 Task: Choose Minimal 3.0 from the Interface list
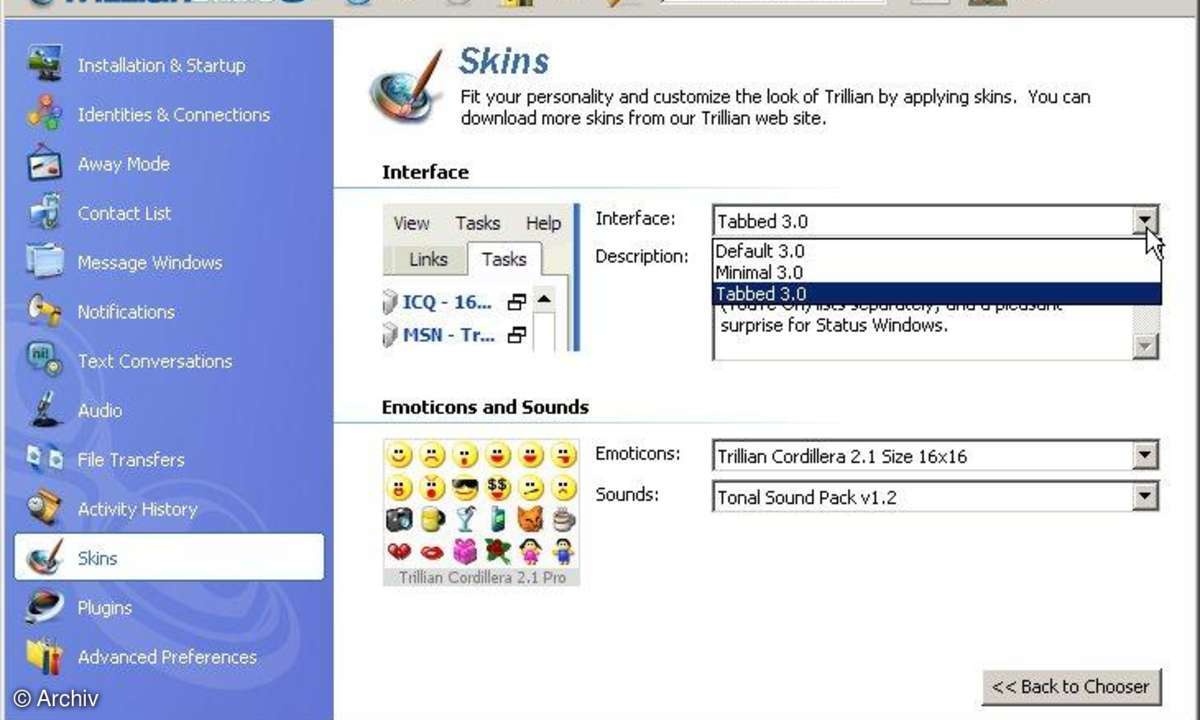(937, 272)
